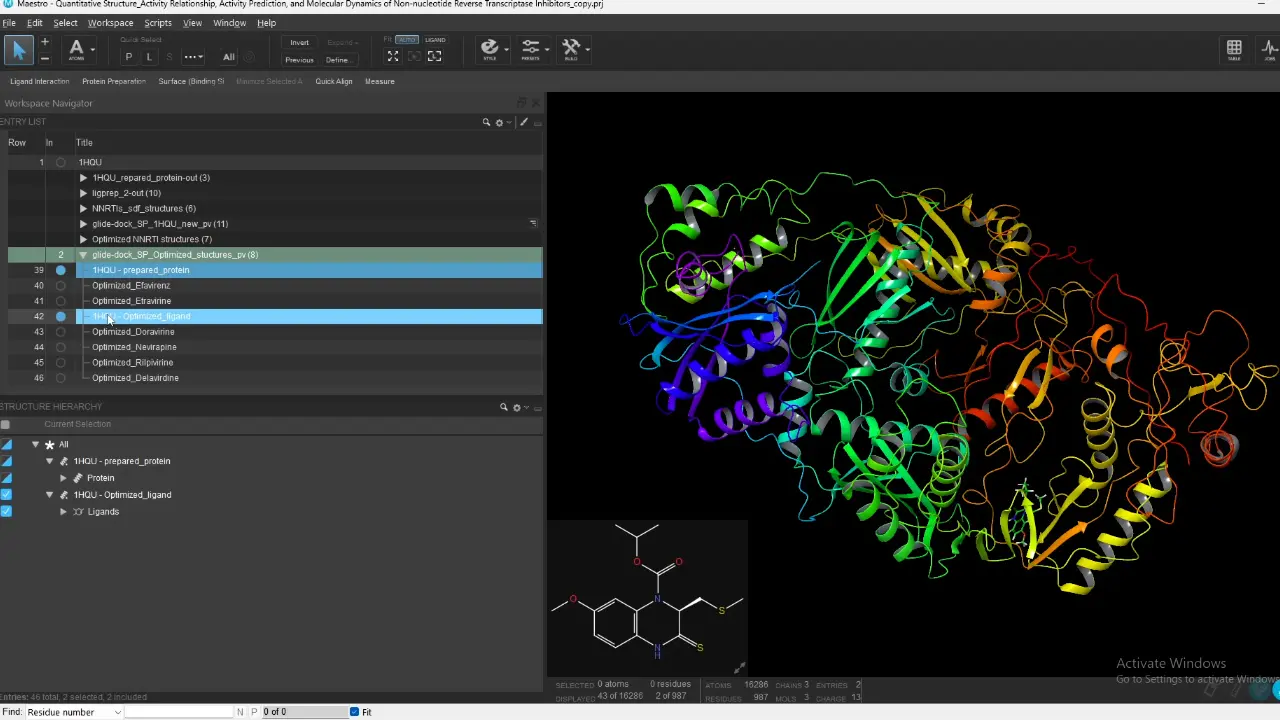
Task: Open the Define selection dialog
Action: coord(338,60)
